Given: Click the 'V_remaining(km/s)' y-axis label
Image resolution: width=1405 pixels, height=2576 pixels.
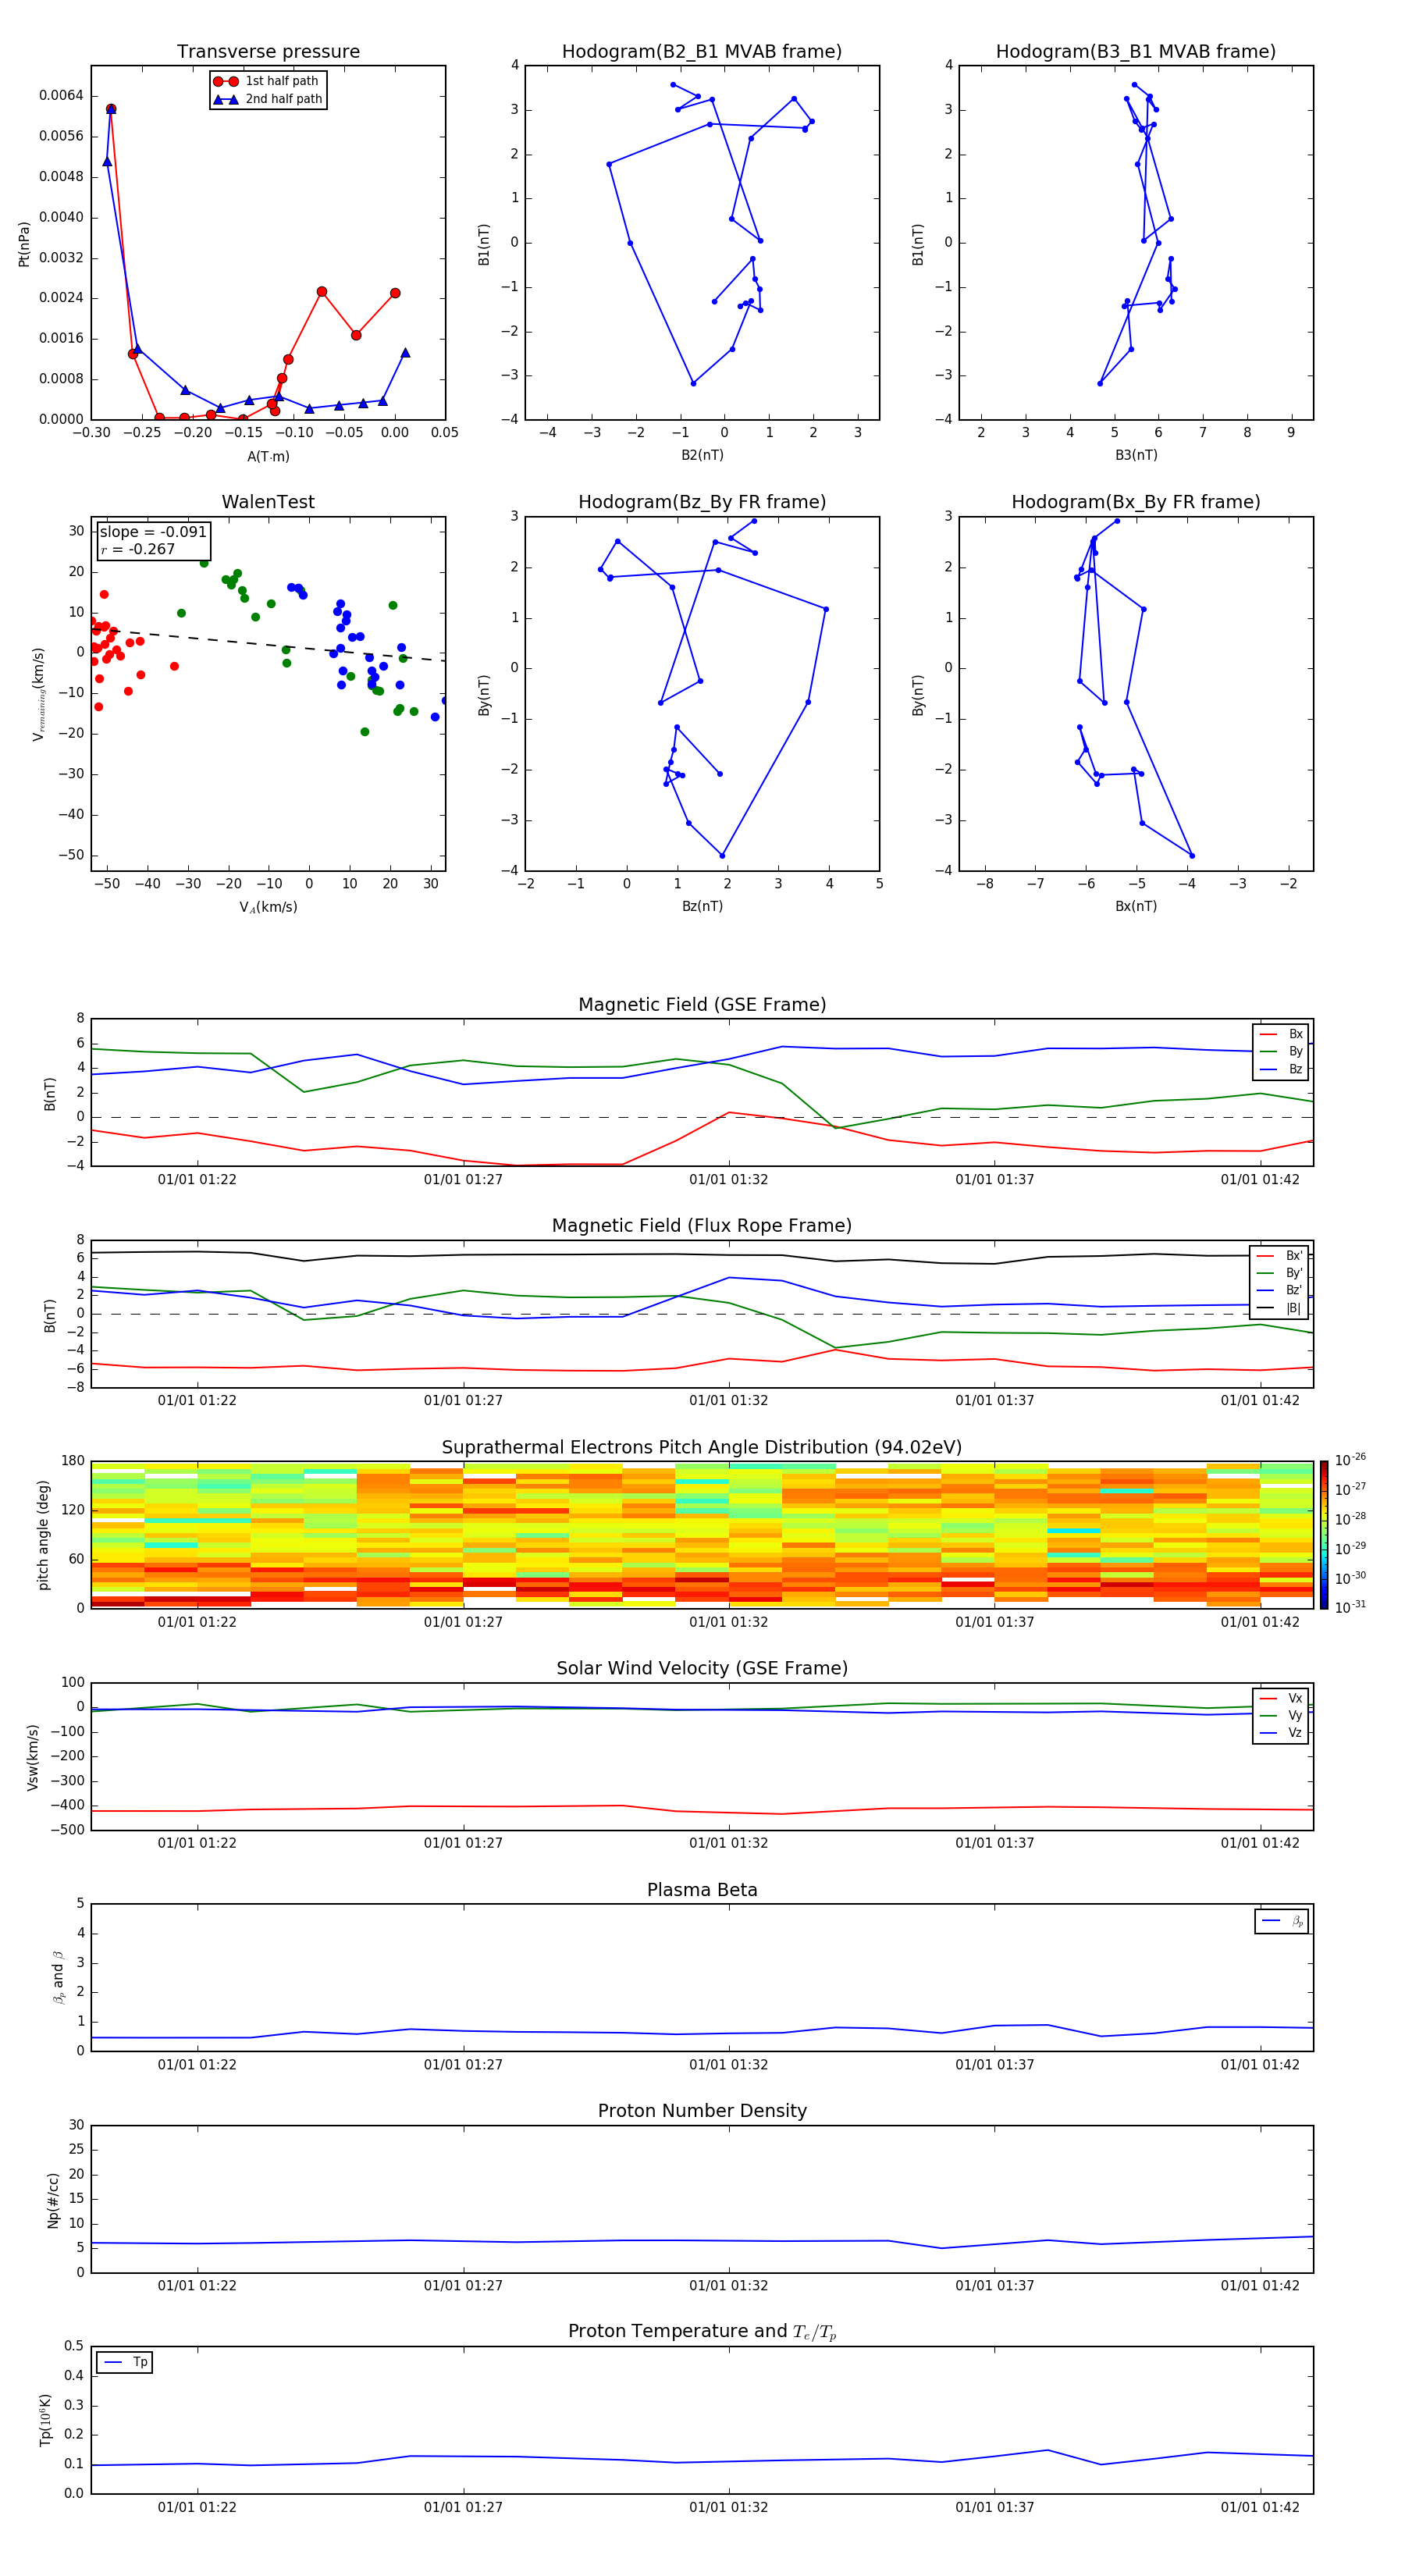Looking at the screenshot, I should click(x=38, y=694).
